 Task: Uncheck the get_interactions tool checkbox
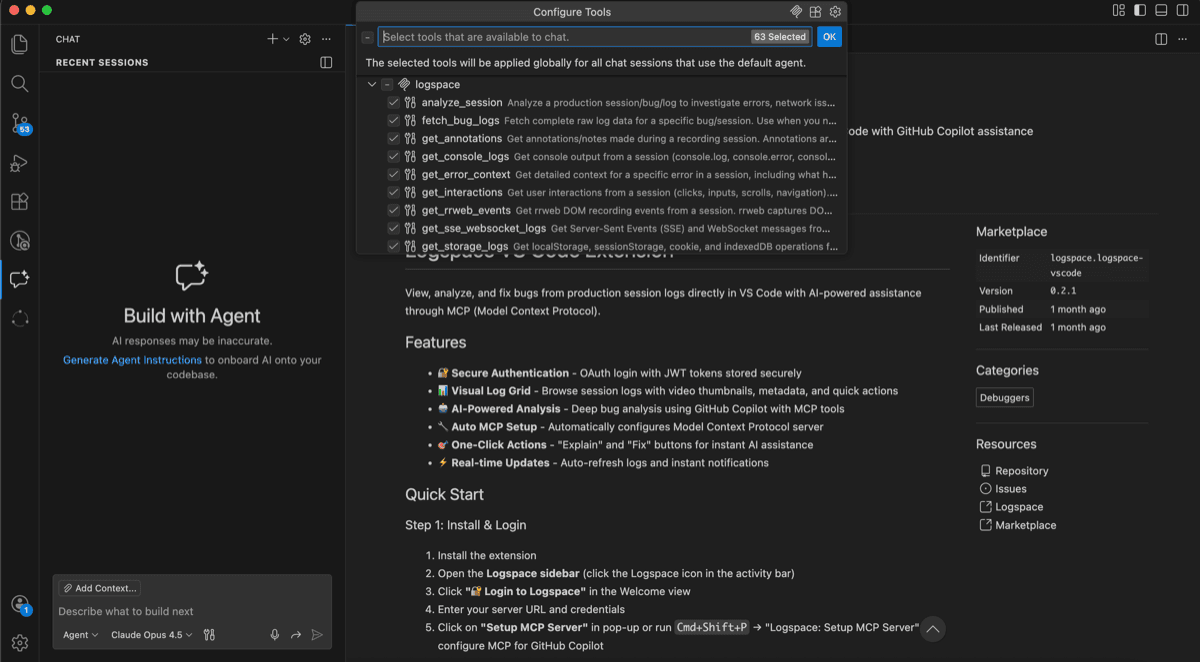click(394, 192)
